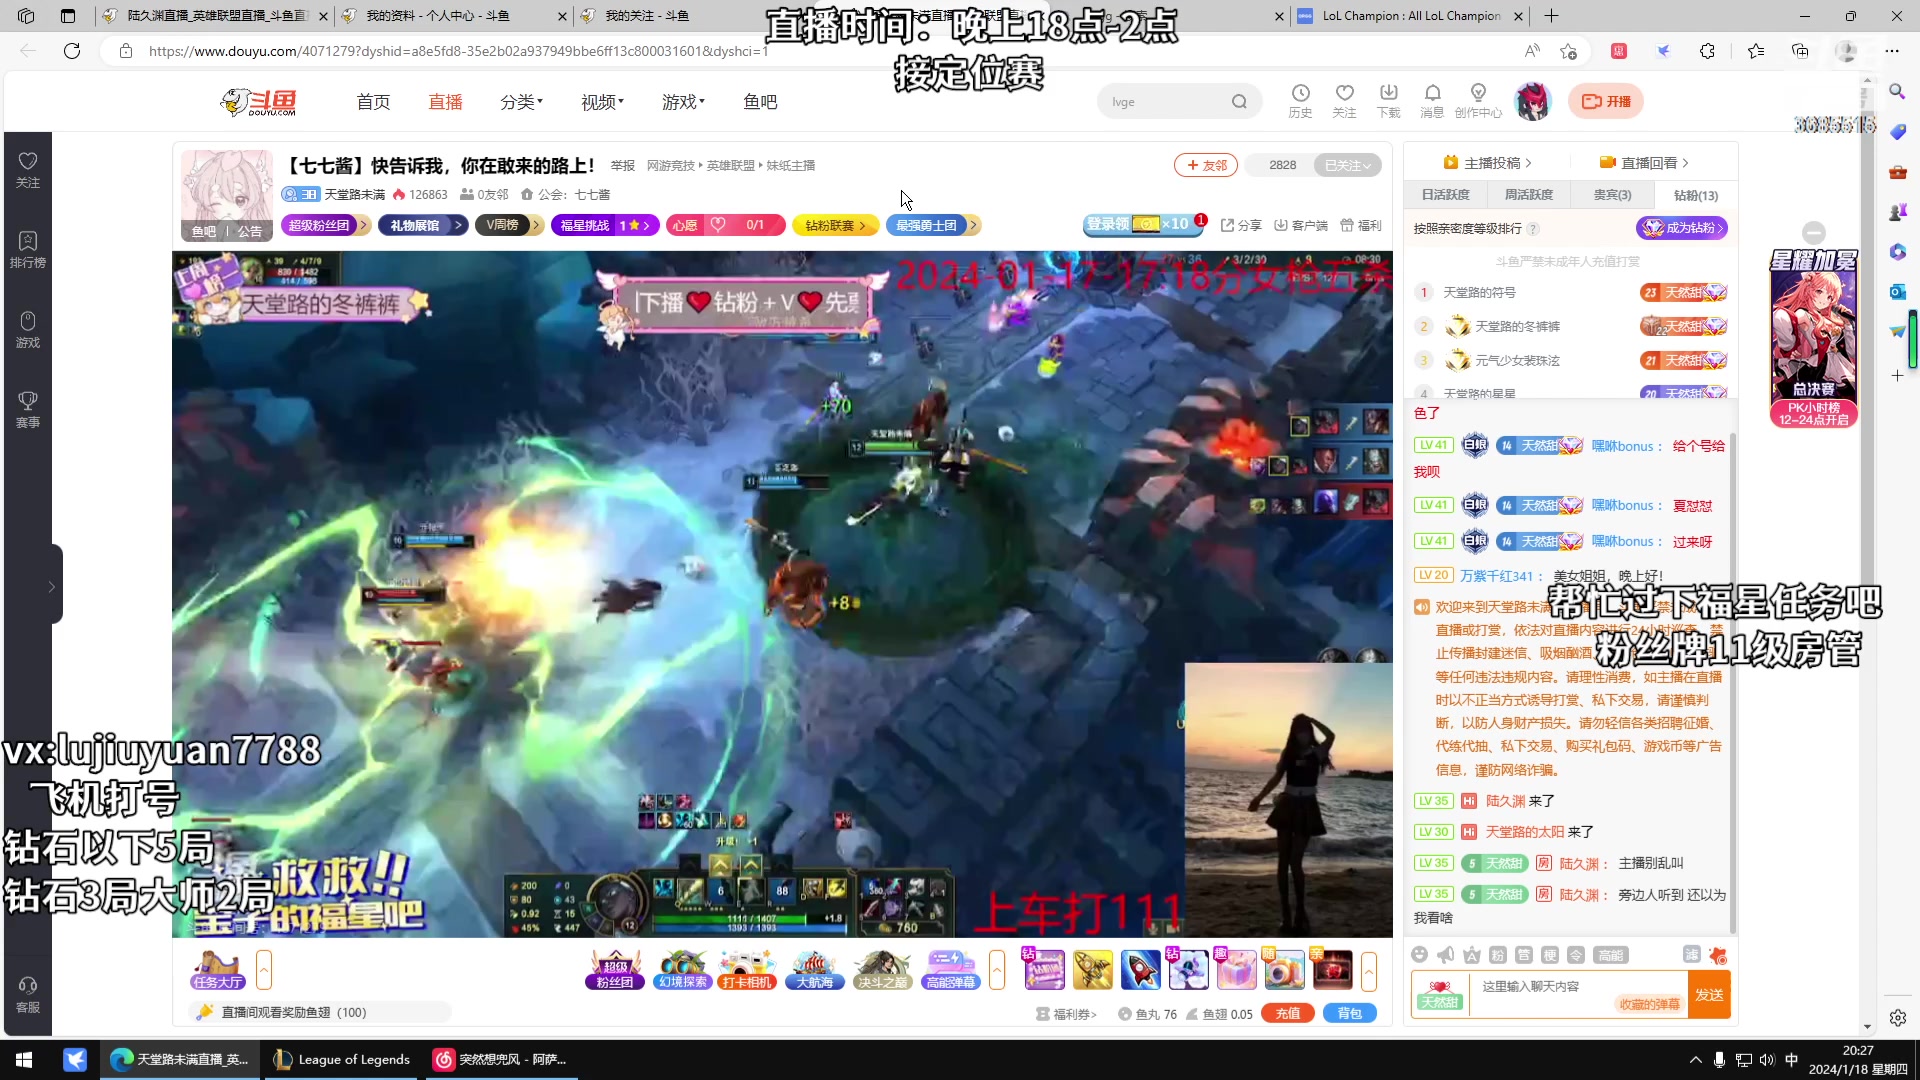Open the megaphone broadcast icon in chat
Screen dimensions: 1920x1080
(1445, 955)
